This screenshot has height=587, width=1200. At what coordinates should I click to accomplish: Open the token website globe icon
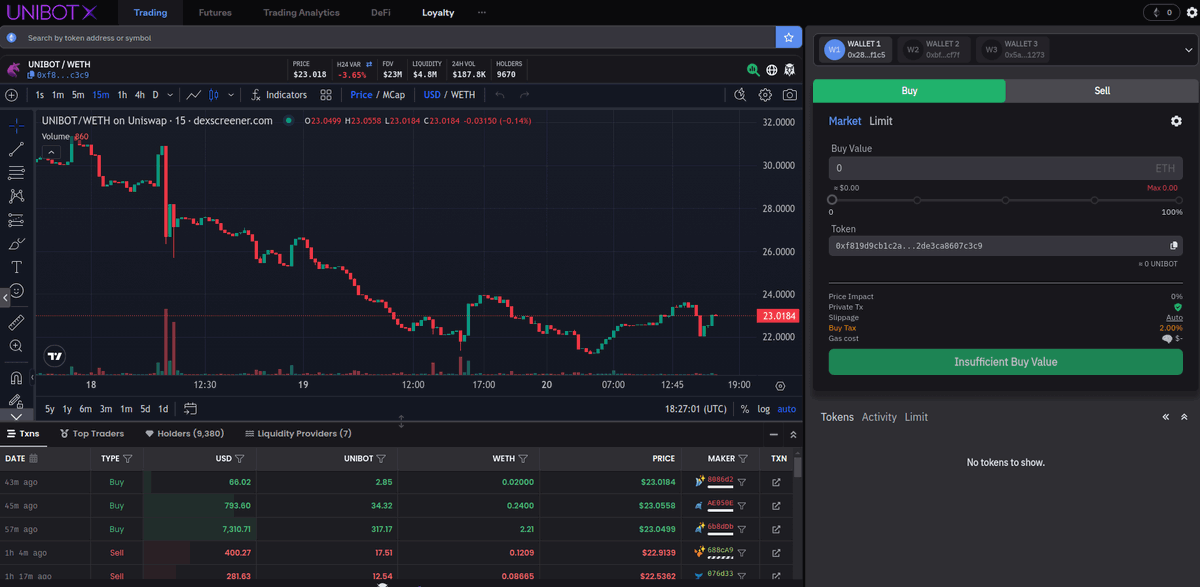[x=772, y=70]
